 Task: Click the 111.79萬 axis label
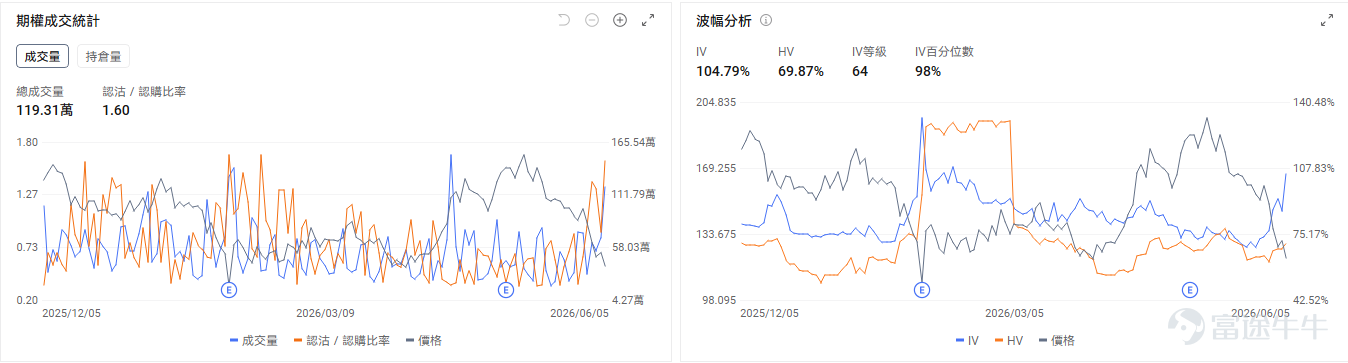coord(633,195)
